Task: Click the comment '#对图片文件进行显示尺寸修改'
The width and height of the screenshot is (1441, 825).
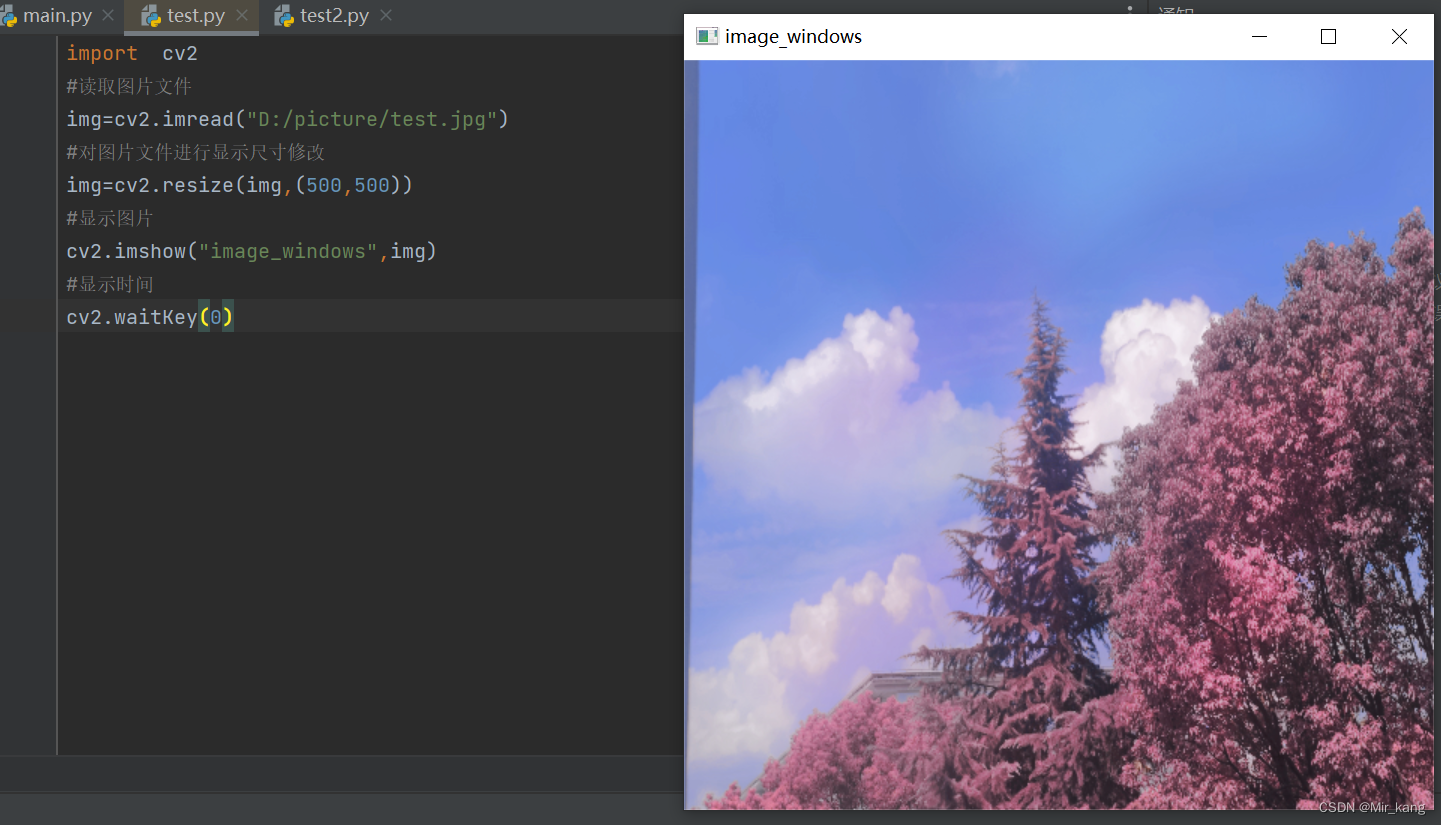Action: tap(196, 152)
